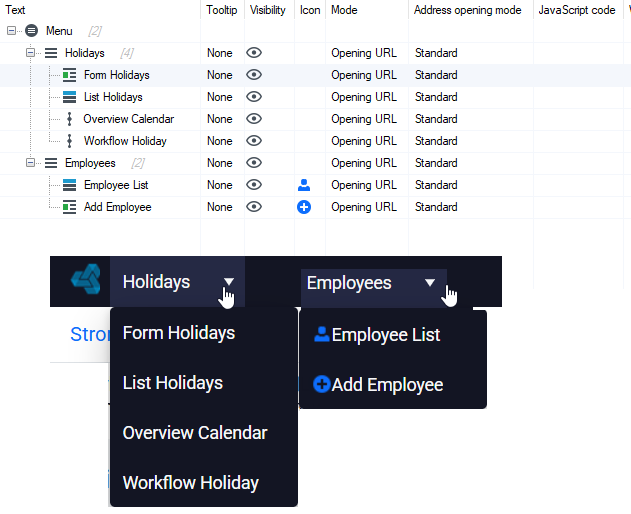
Task: Click the Employees navbar menu label
Action: point(349,283)
